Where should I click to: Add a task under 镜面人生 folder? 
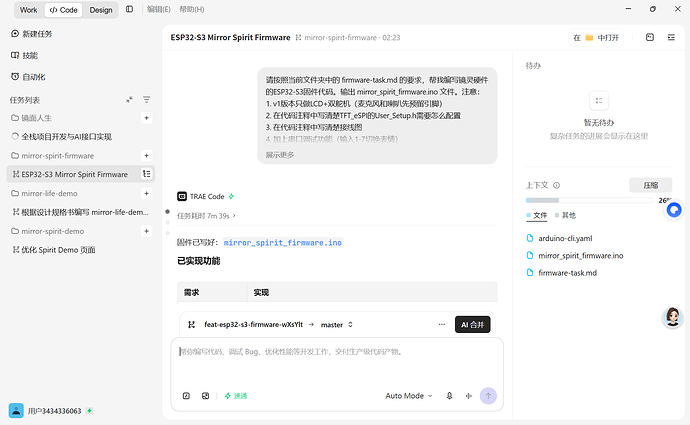coord(147,118)
